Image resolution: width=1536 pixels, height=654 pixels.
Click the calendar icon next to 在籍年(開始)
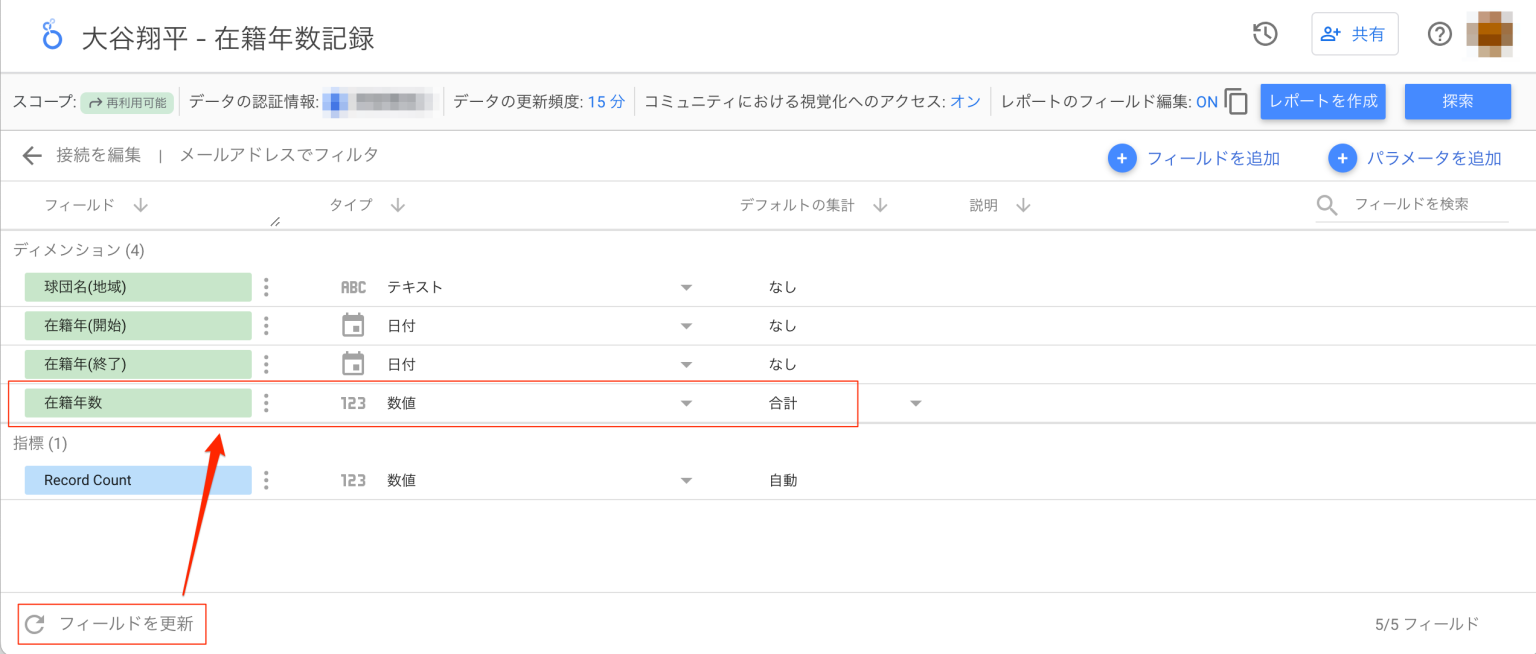tap(353, 325)
